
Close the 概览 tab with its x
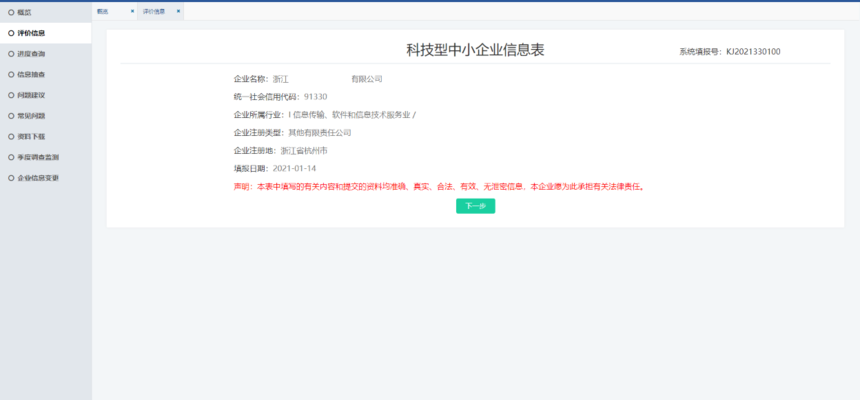(x=132, y=11)
